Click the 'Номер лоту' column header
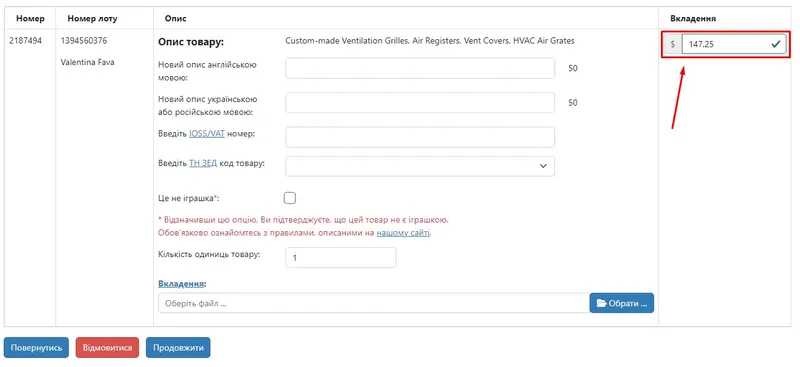Screen dimensions: 800x367 click(x=92, y=19)
